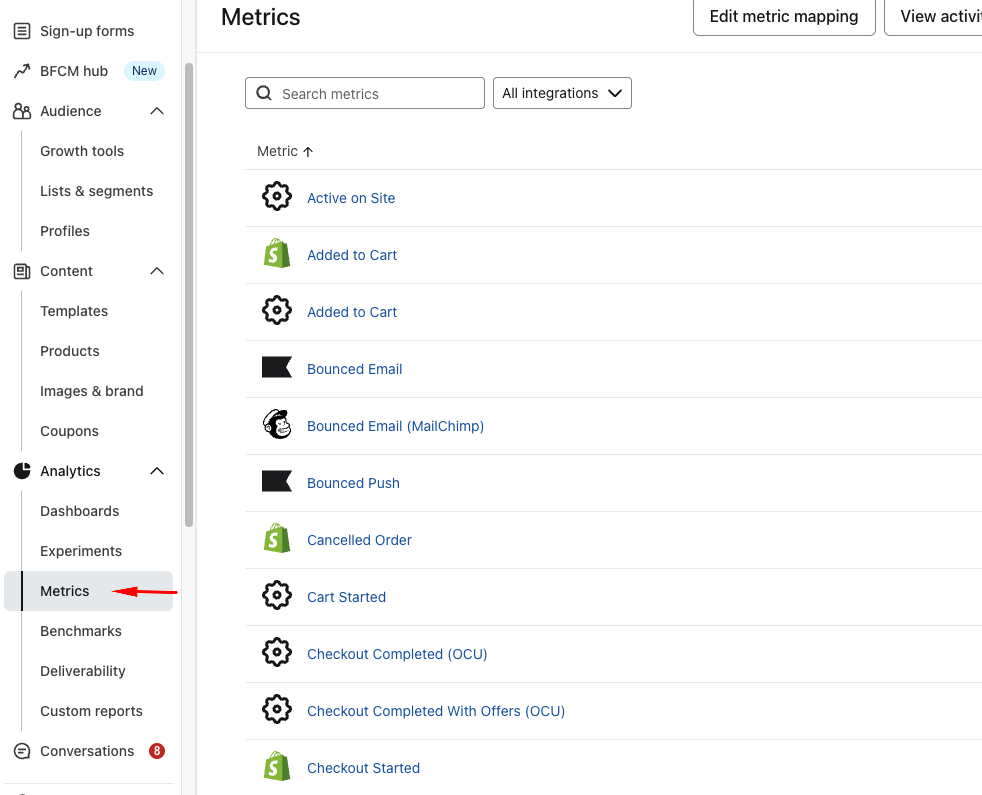Screen dimensions: 982x795
Task: Open the All integrations dropdown
Action: tap(562, 93)
